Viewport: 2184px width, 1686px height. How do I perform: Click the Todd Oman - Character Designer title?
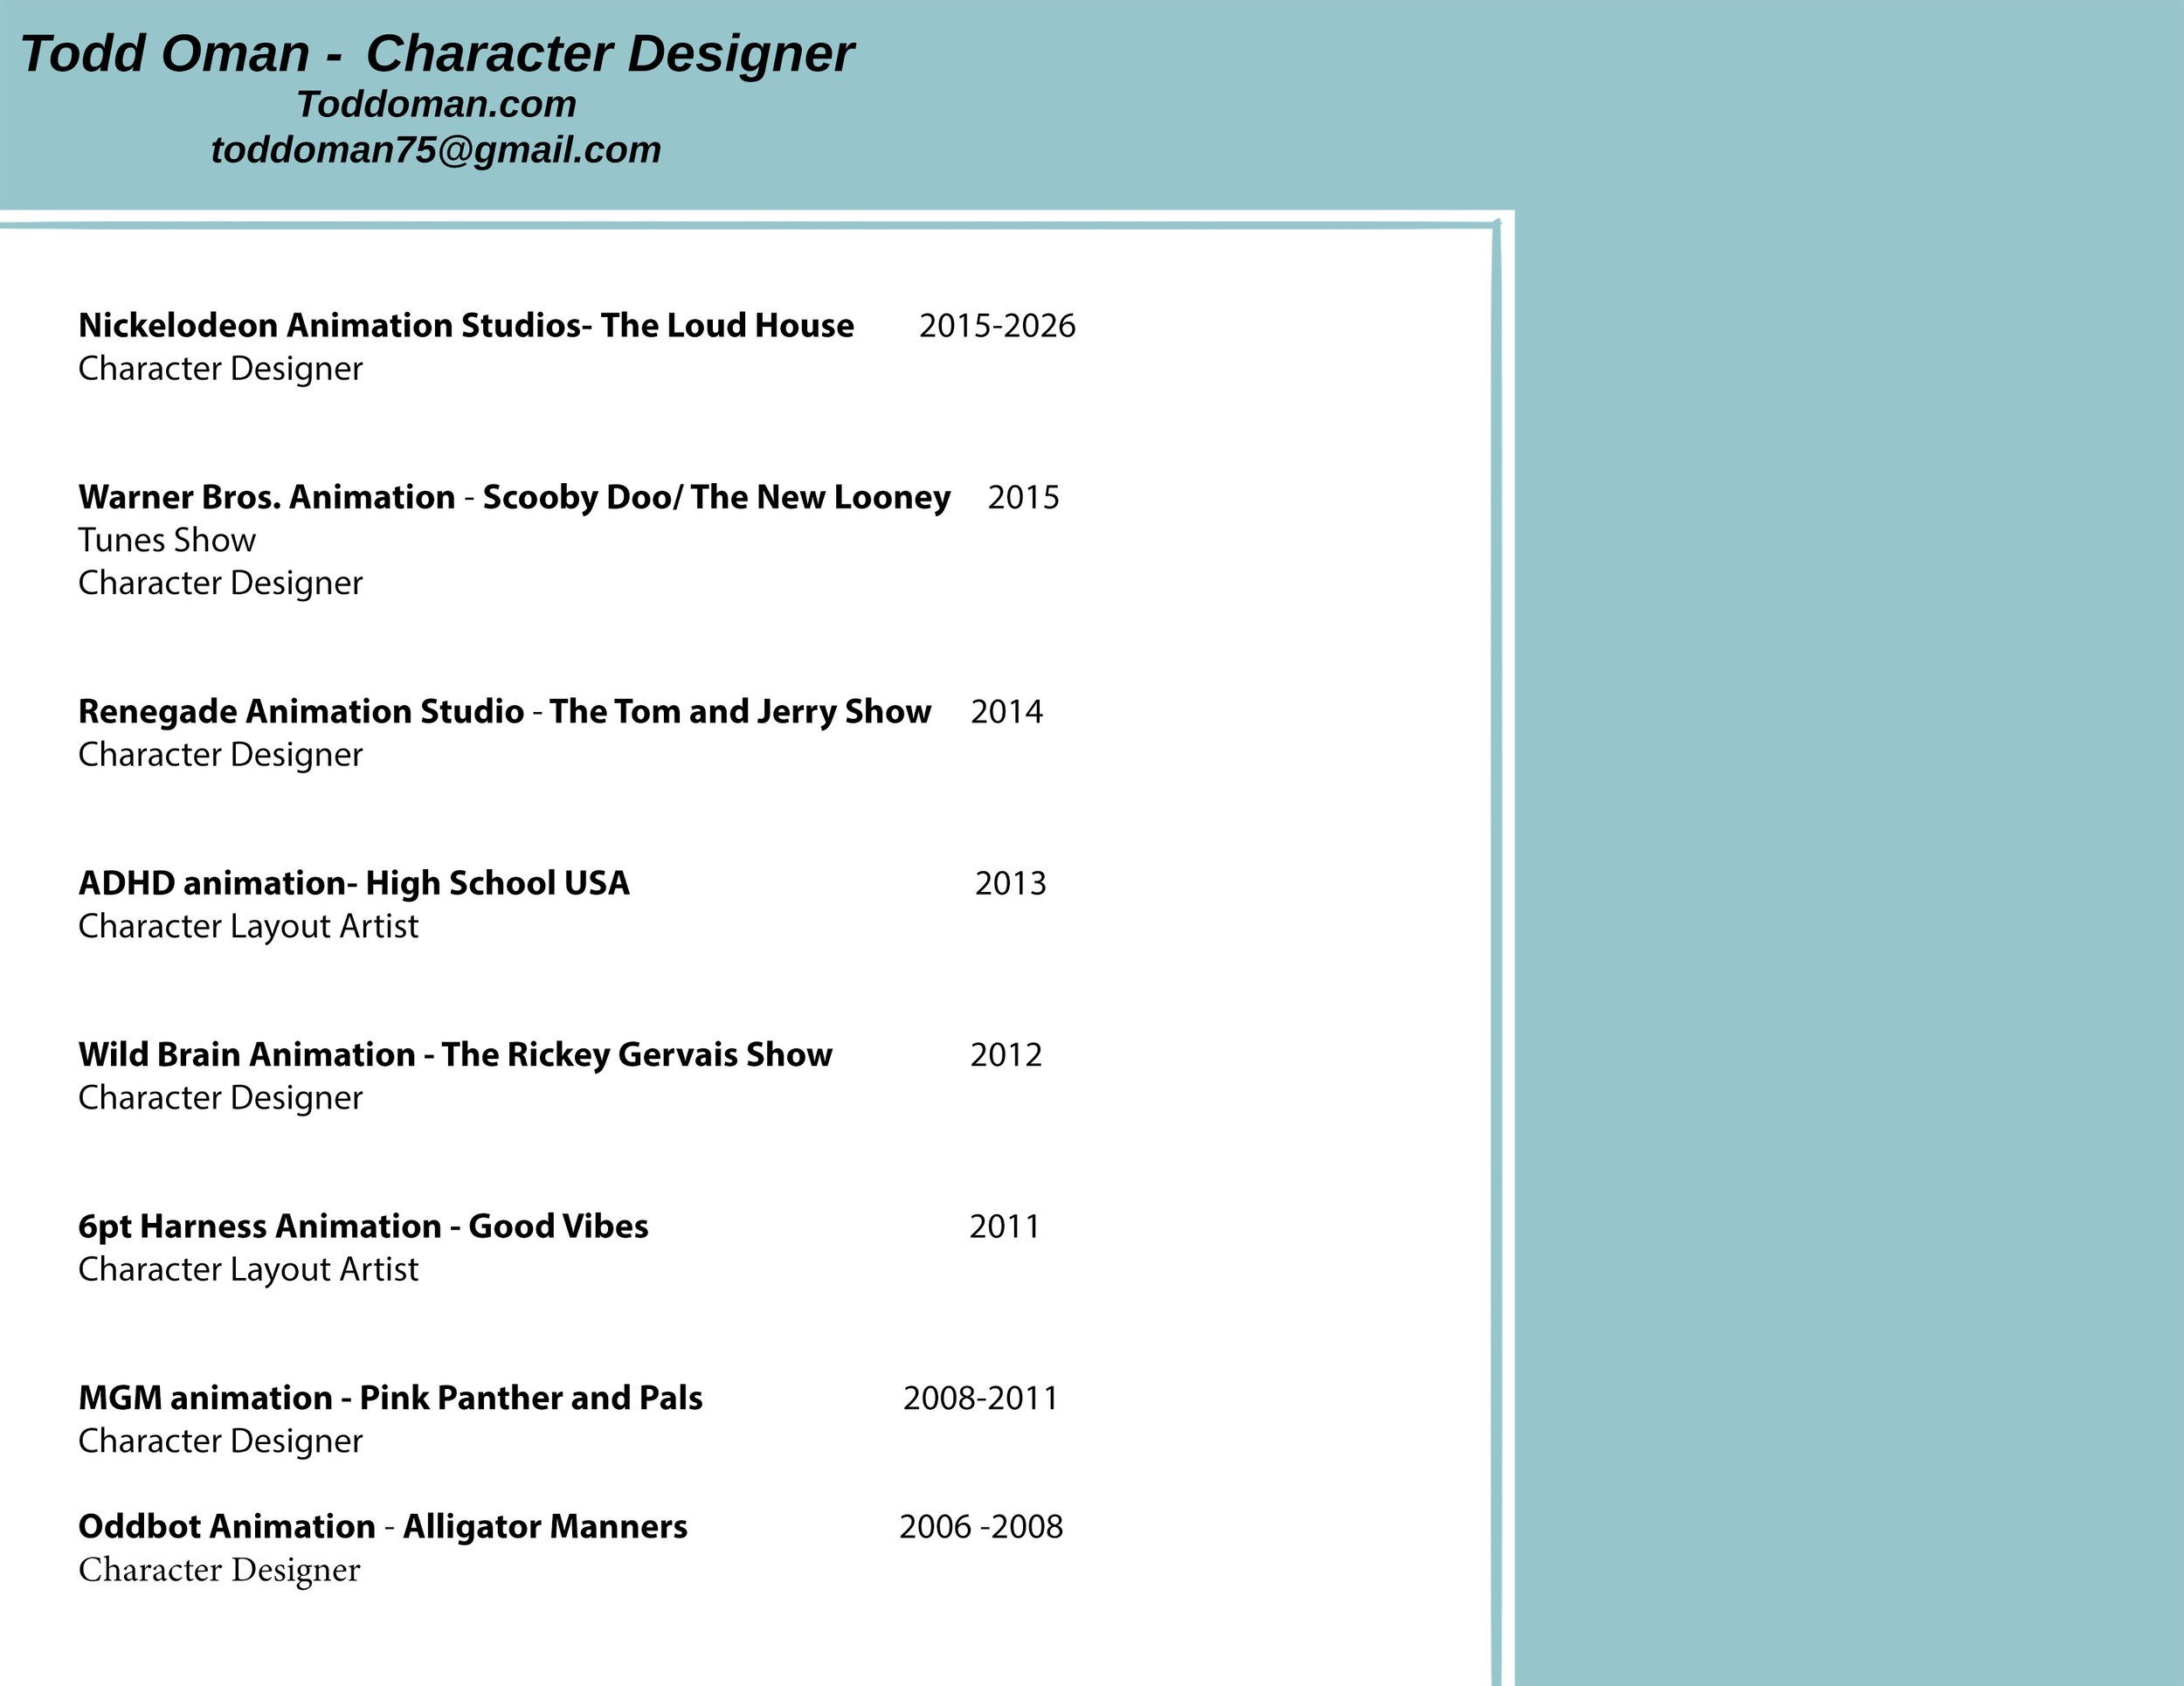(437, 53)
